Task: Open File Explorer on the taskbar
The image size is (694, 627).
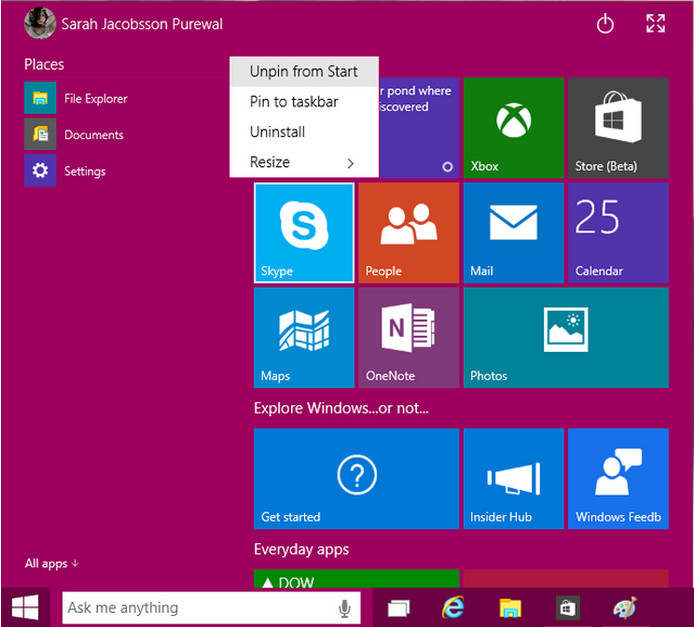Action: 510,608
